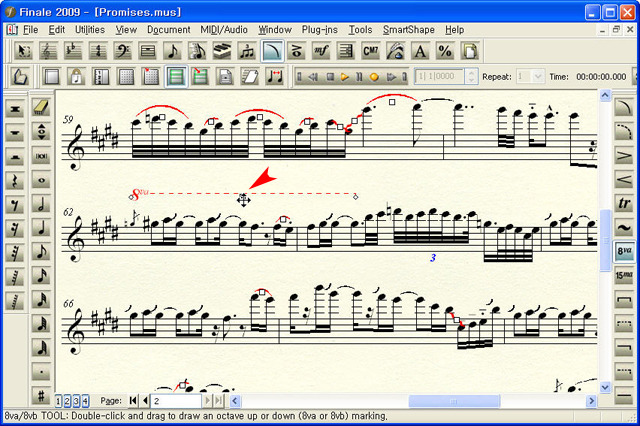Pick the Eraser in Simple Entry palette

[41, 108]
